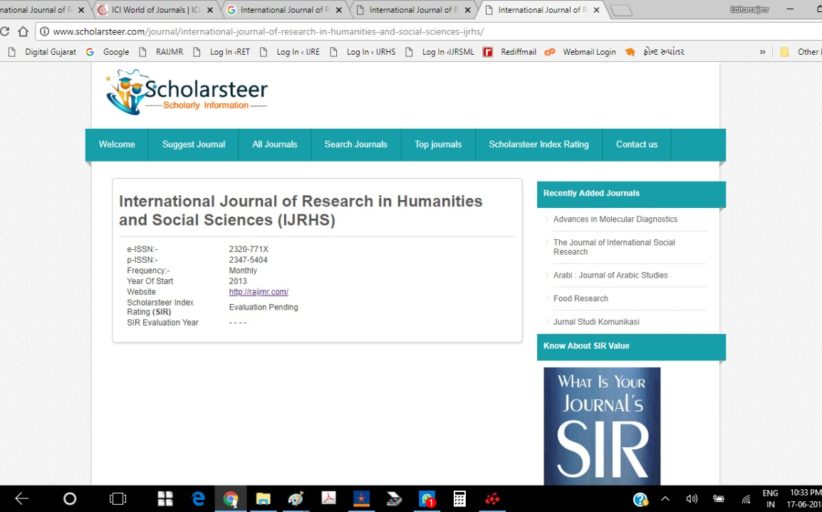Open the RAIJMR bookmark
This screenshot has width=822, height=512.
pos(161,52)
